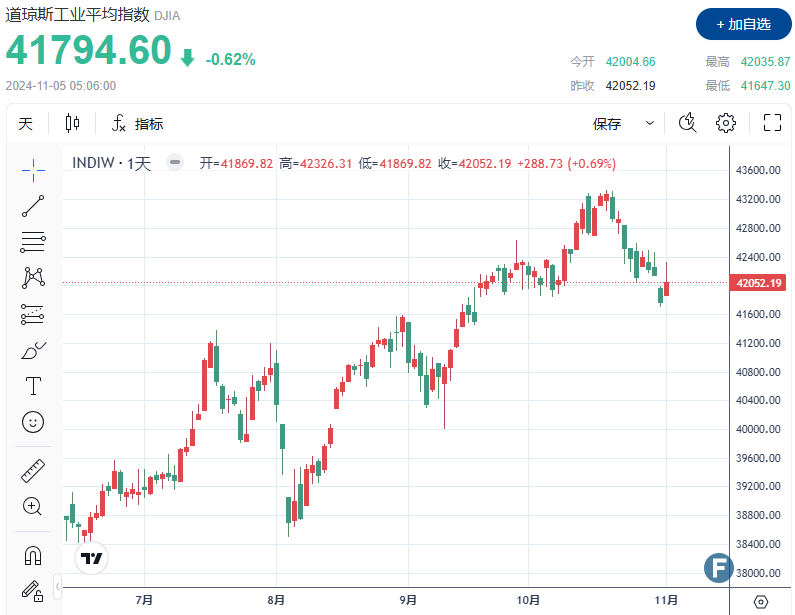Click the 43600.00 price axis label
795x615 pixels.
click(758, 170)
